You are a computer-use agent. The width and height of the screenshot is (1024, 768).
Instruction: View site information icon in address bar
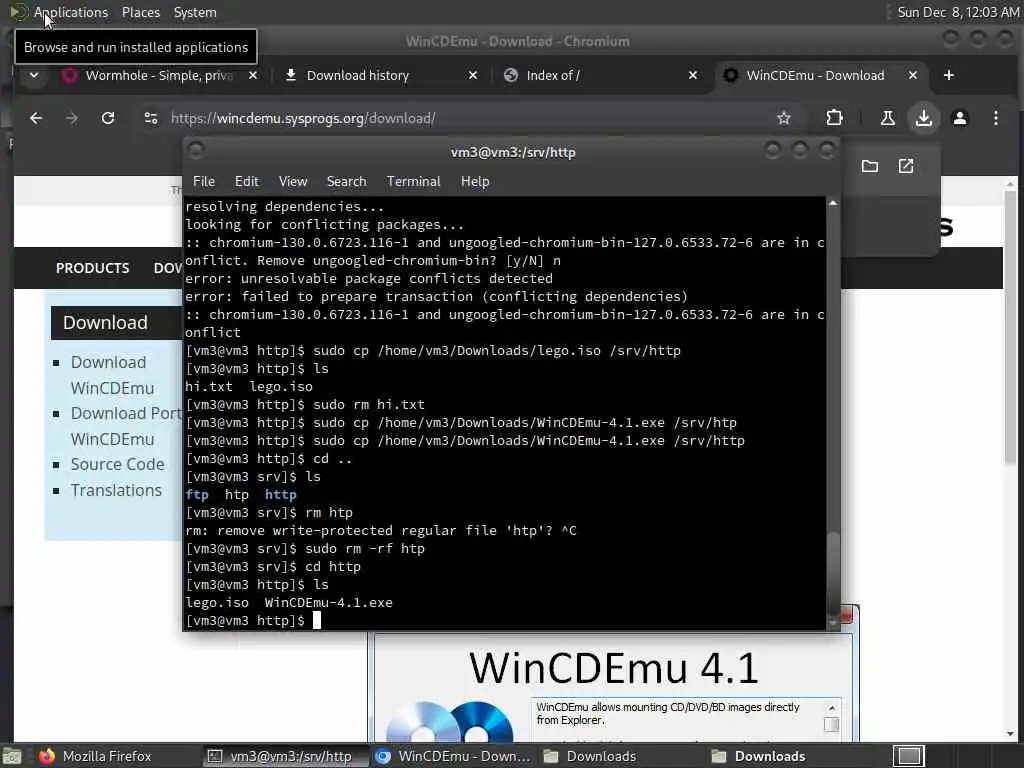[x=151, y=118]
